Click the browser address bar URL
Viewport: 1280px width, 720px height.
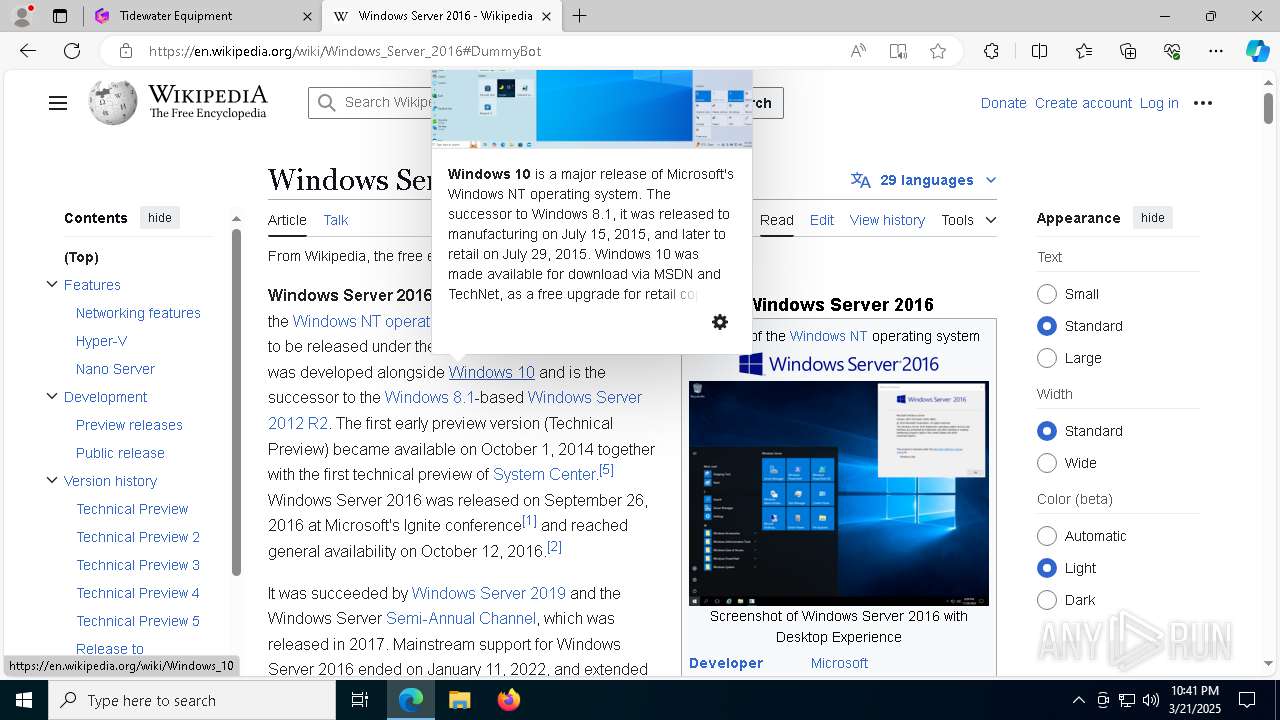346,51
